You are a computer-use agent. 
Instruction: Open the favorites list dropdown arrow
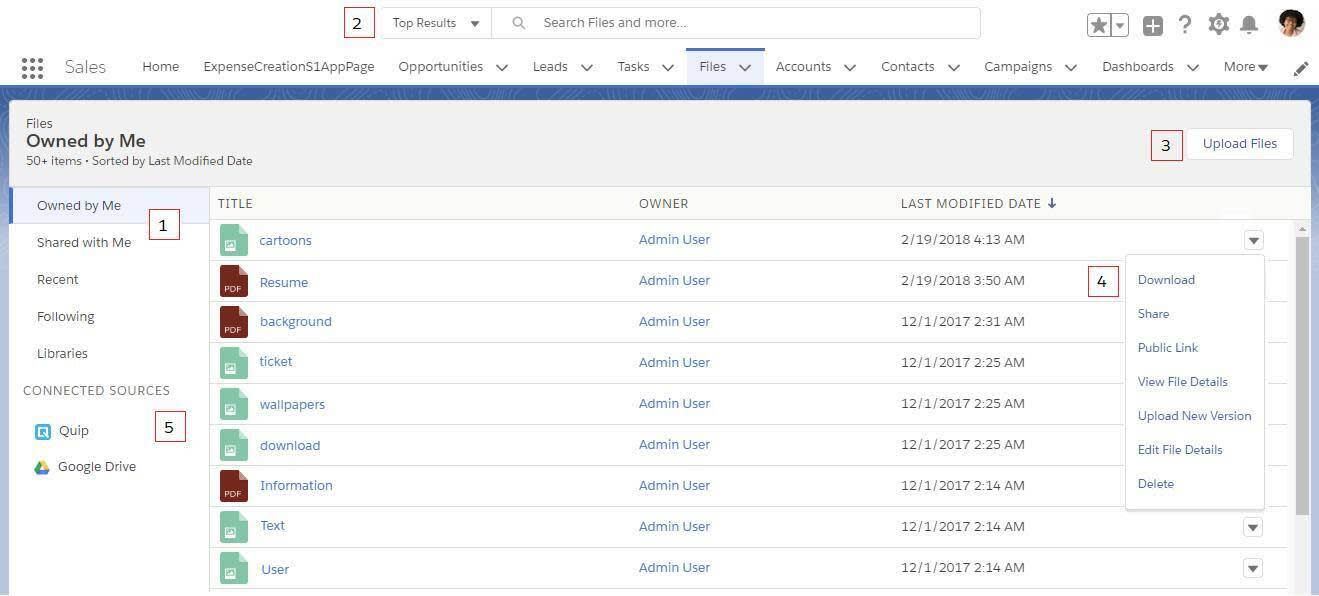click(1120, 25)
